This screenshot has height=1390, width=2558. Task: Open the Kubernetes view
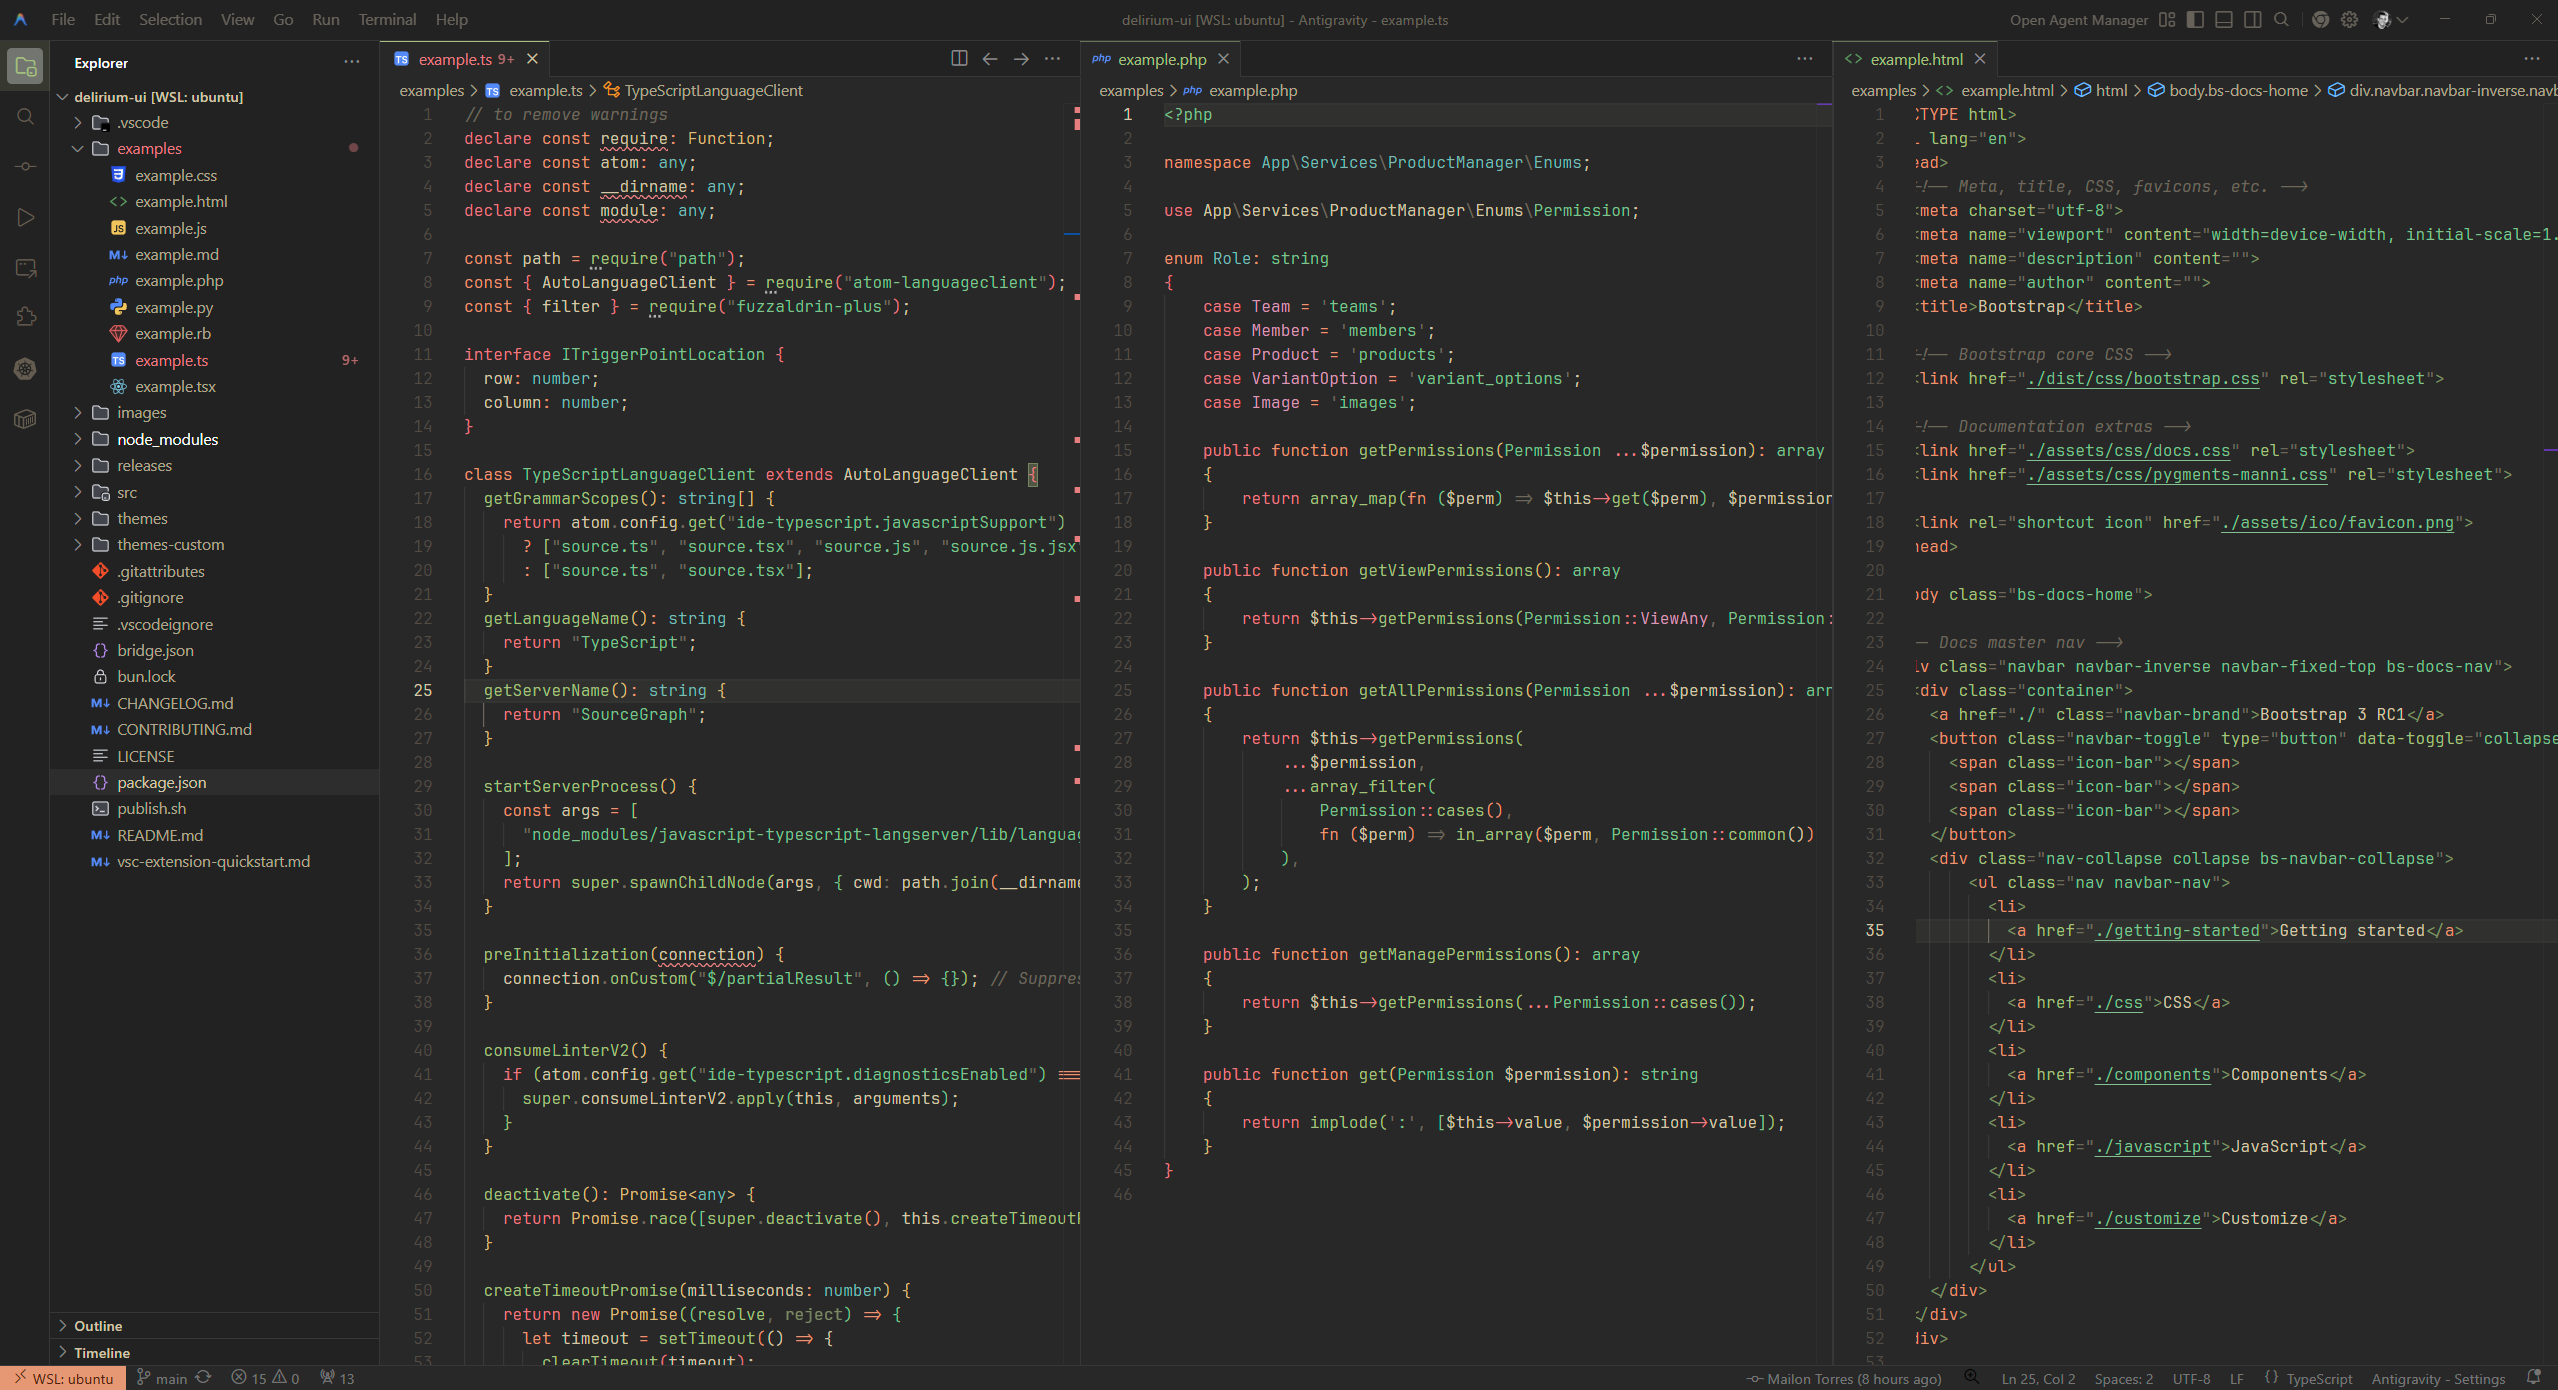click(25, 369)
